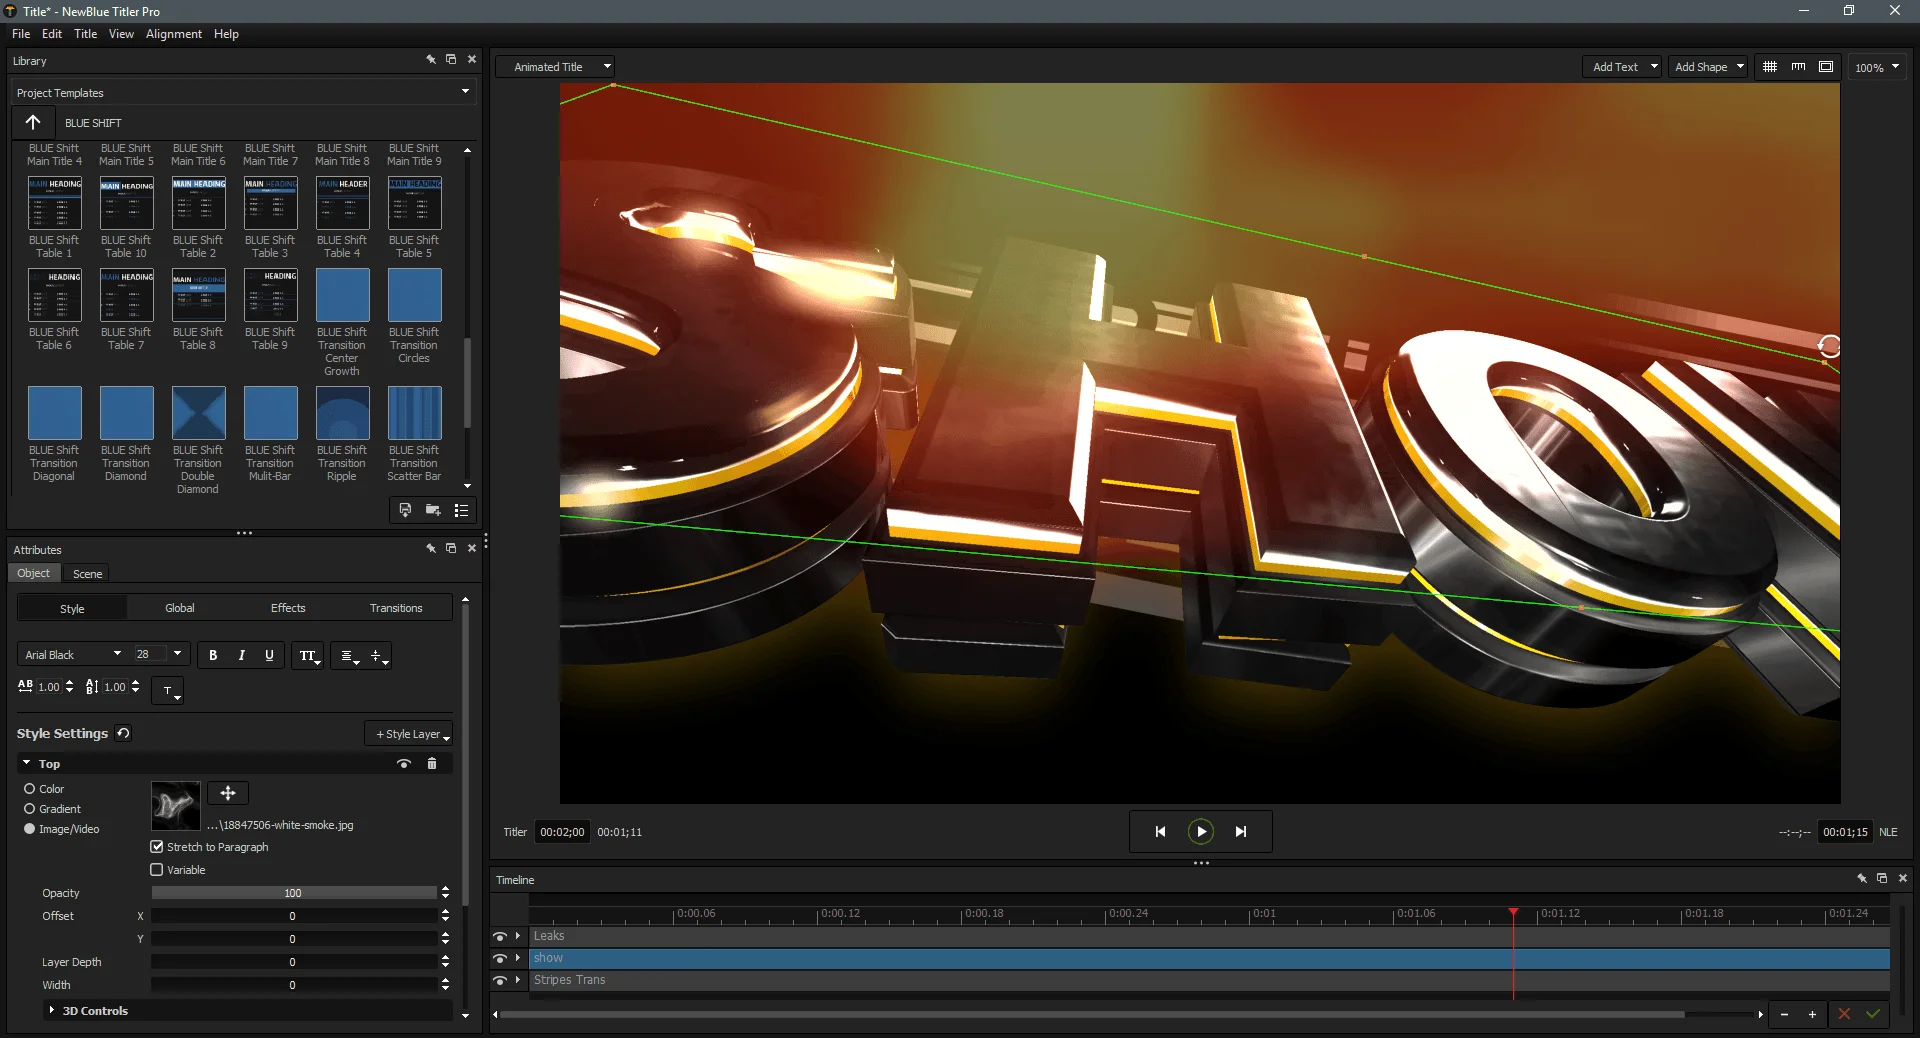This screenshot has width=1920, height=1038.
Task: Click the safe area display icon
Action: 1826,66
